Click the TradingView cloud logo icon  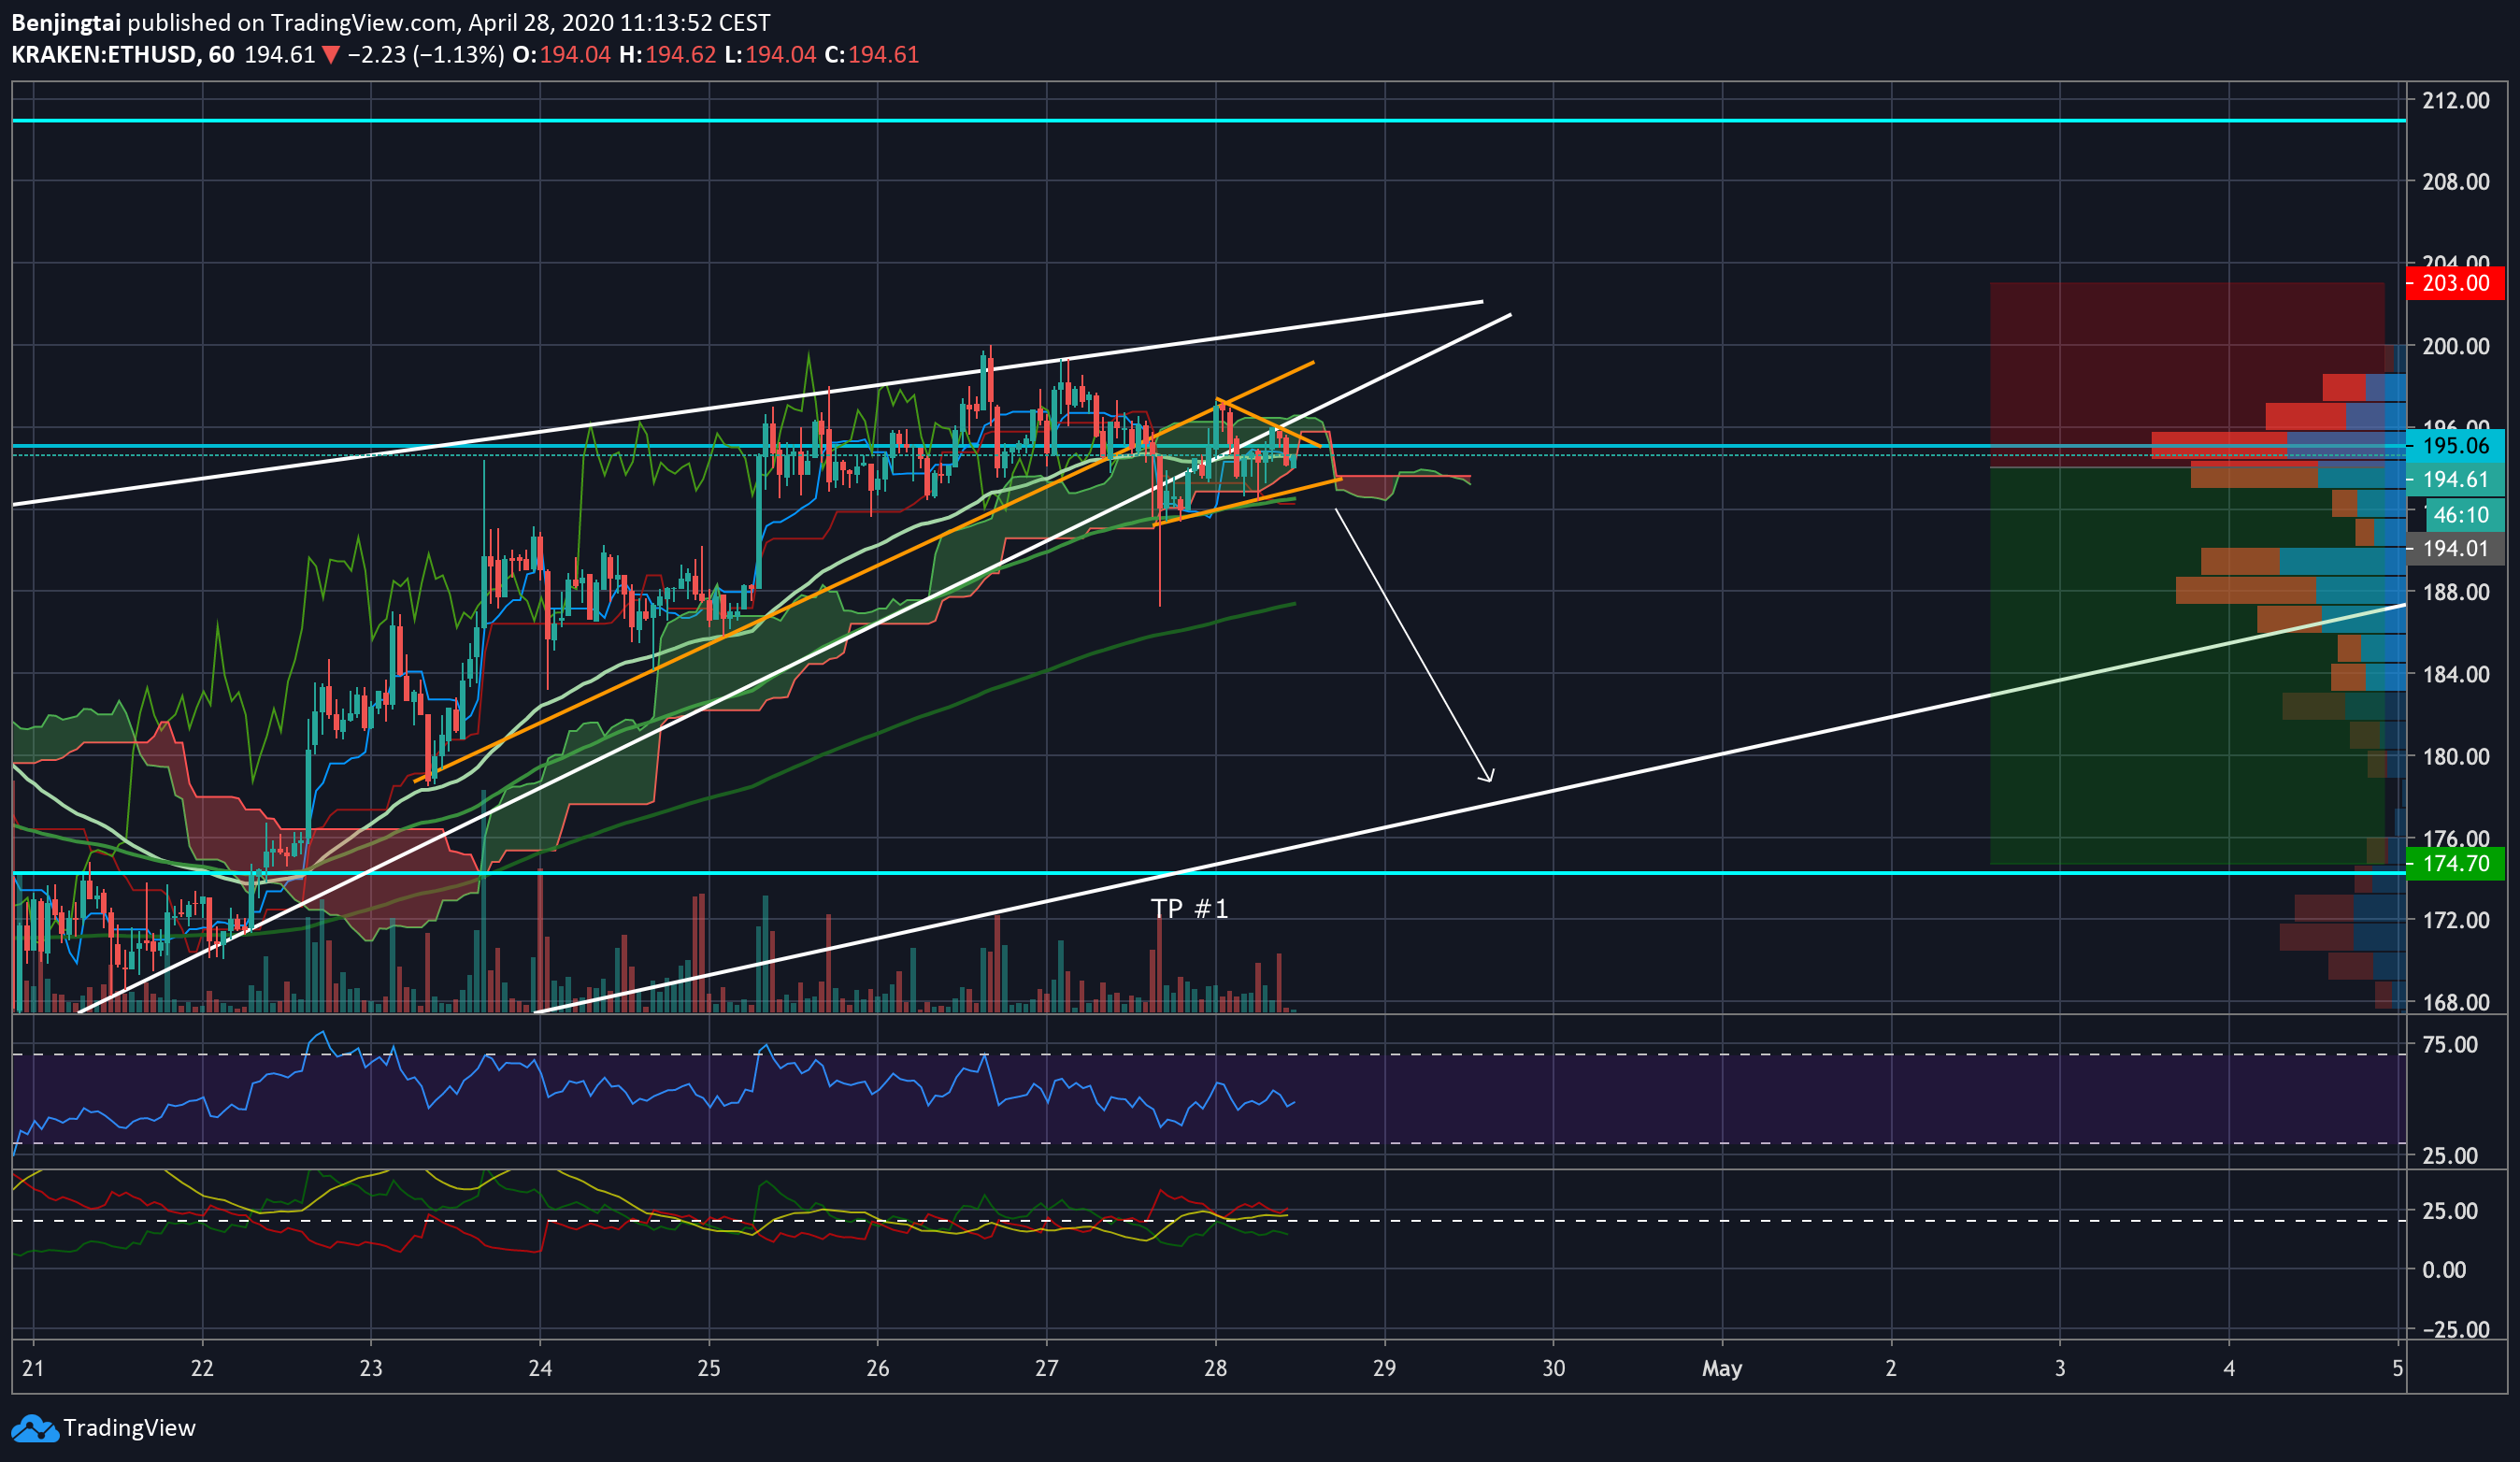(x=35, y=1428)
